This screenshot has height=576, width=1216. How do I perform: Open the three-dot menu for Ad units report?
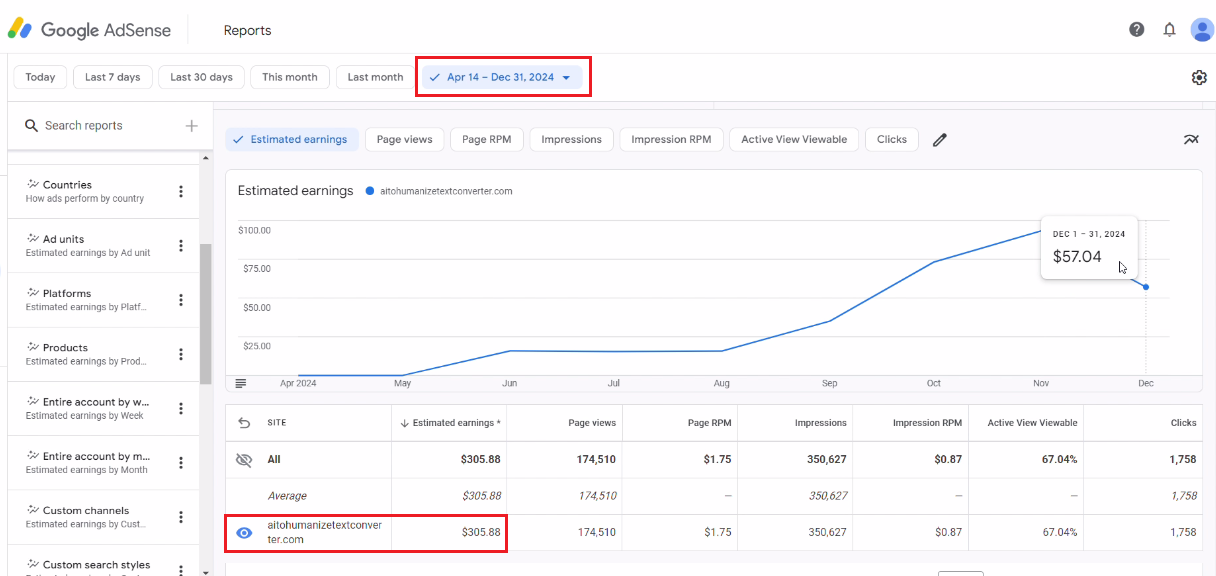tap(181, 245)
